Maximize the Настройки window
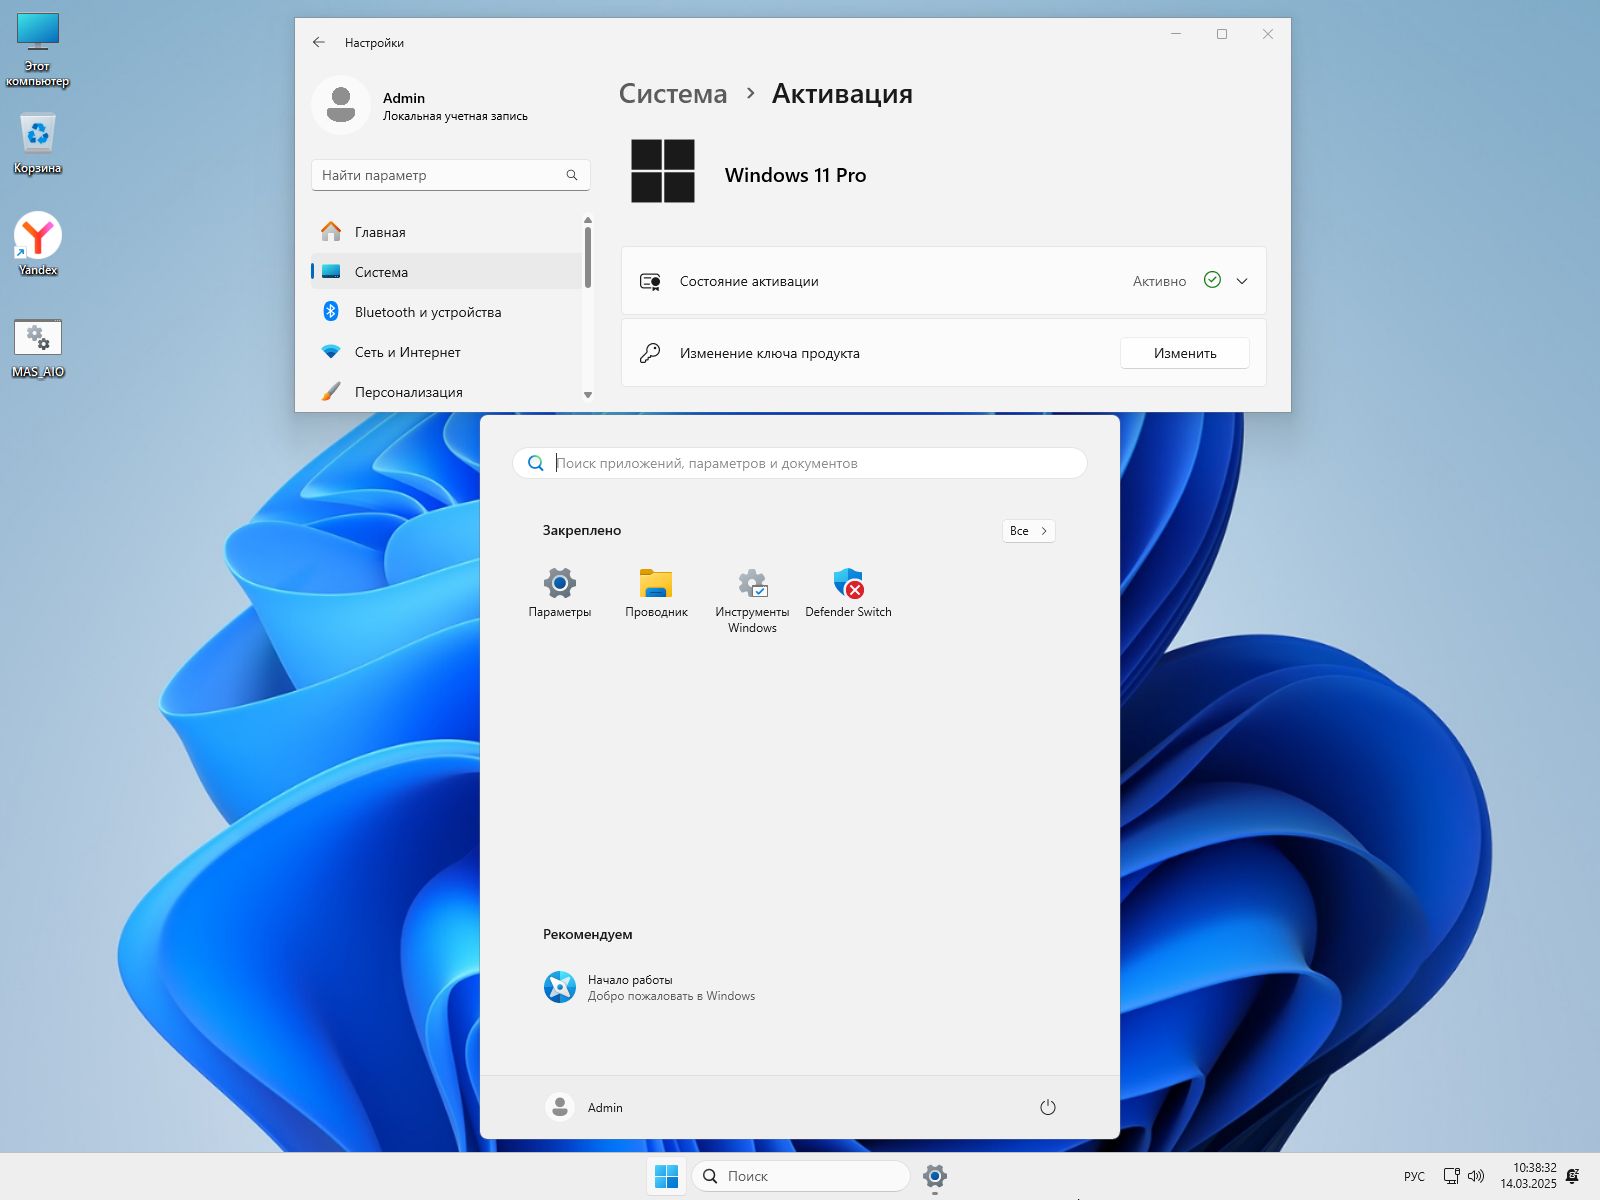This screenshot has height=1200, width=1600. [x=1222, y=34]
